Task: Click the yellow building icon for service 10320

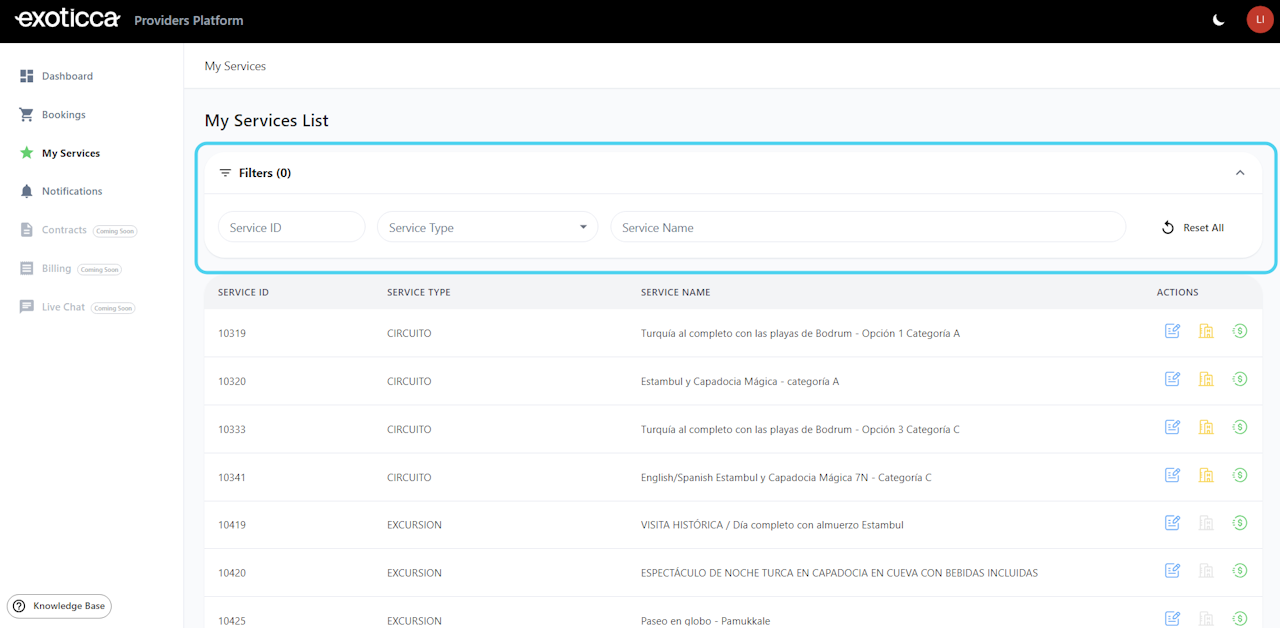Action: pos(1206,379)
